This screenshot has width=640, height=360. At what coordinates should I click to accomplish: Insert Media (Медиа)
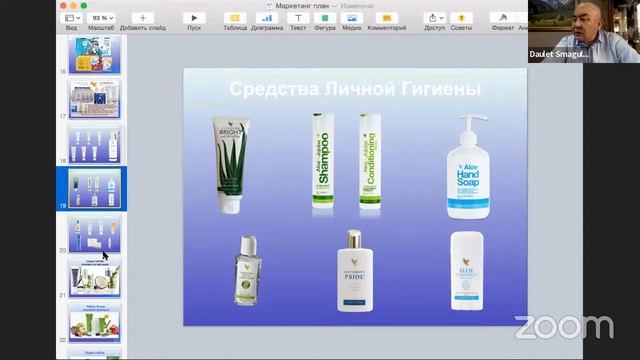[352, 18]
